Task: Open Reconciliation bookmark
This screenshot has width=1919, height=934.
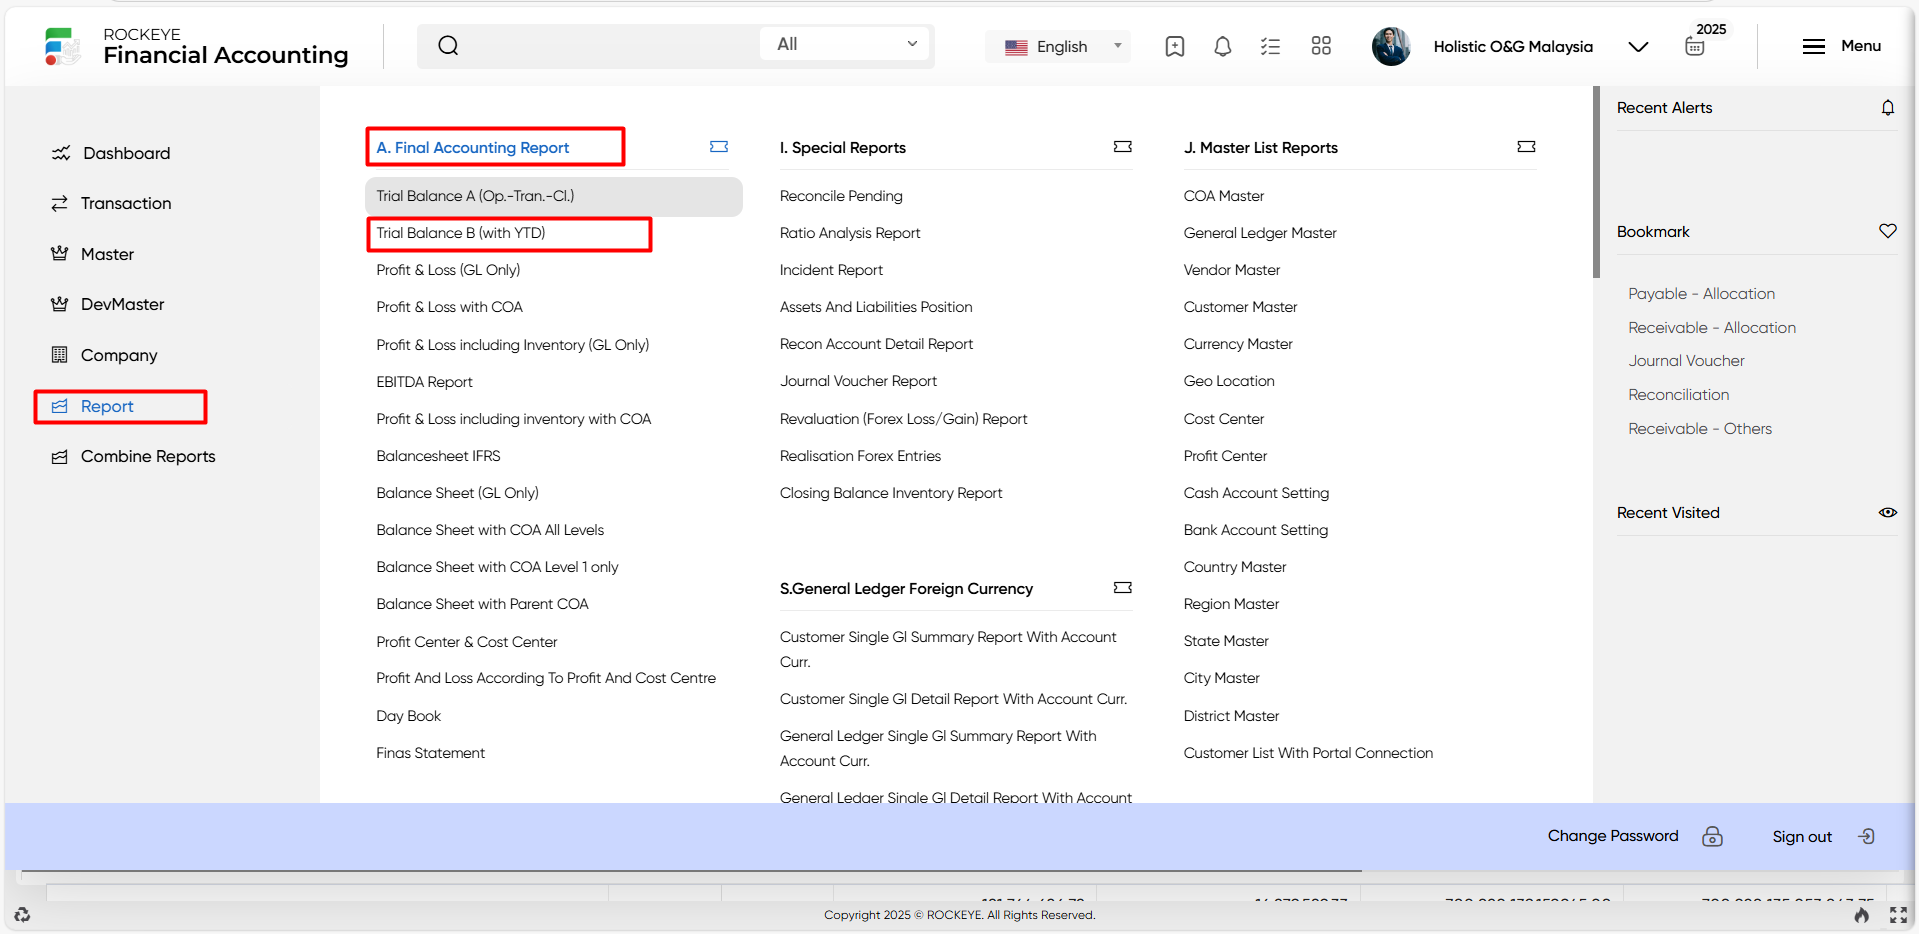Action: coord(1678,395)
